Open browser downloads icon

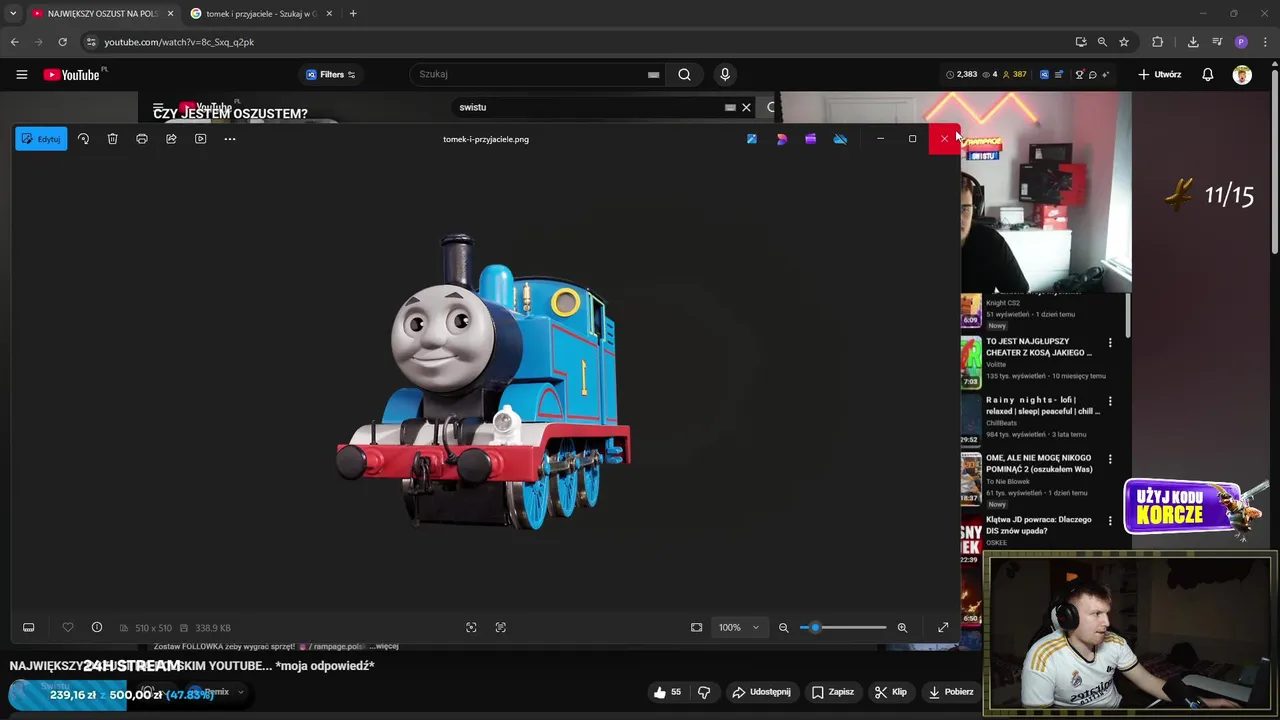click(x=1193, y=42)
